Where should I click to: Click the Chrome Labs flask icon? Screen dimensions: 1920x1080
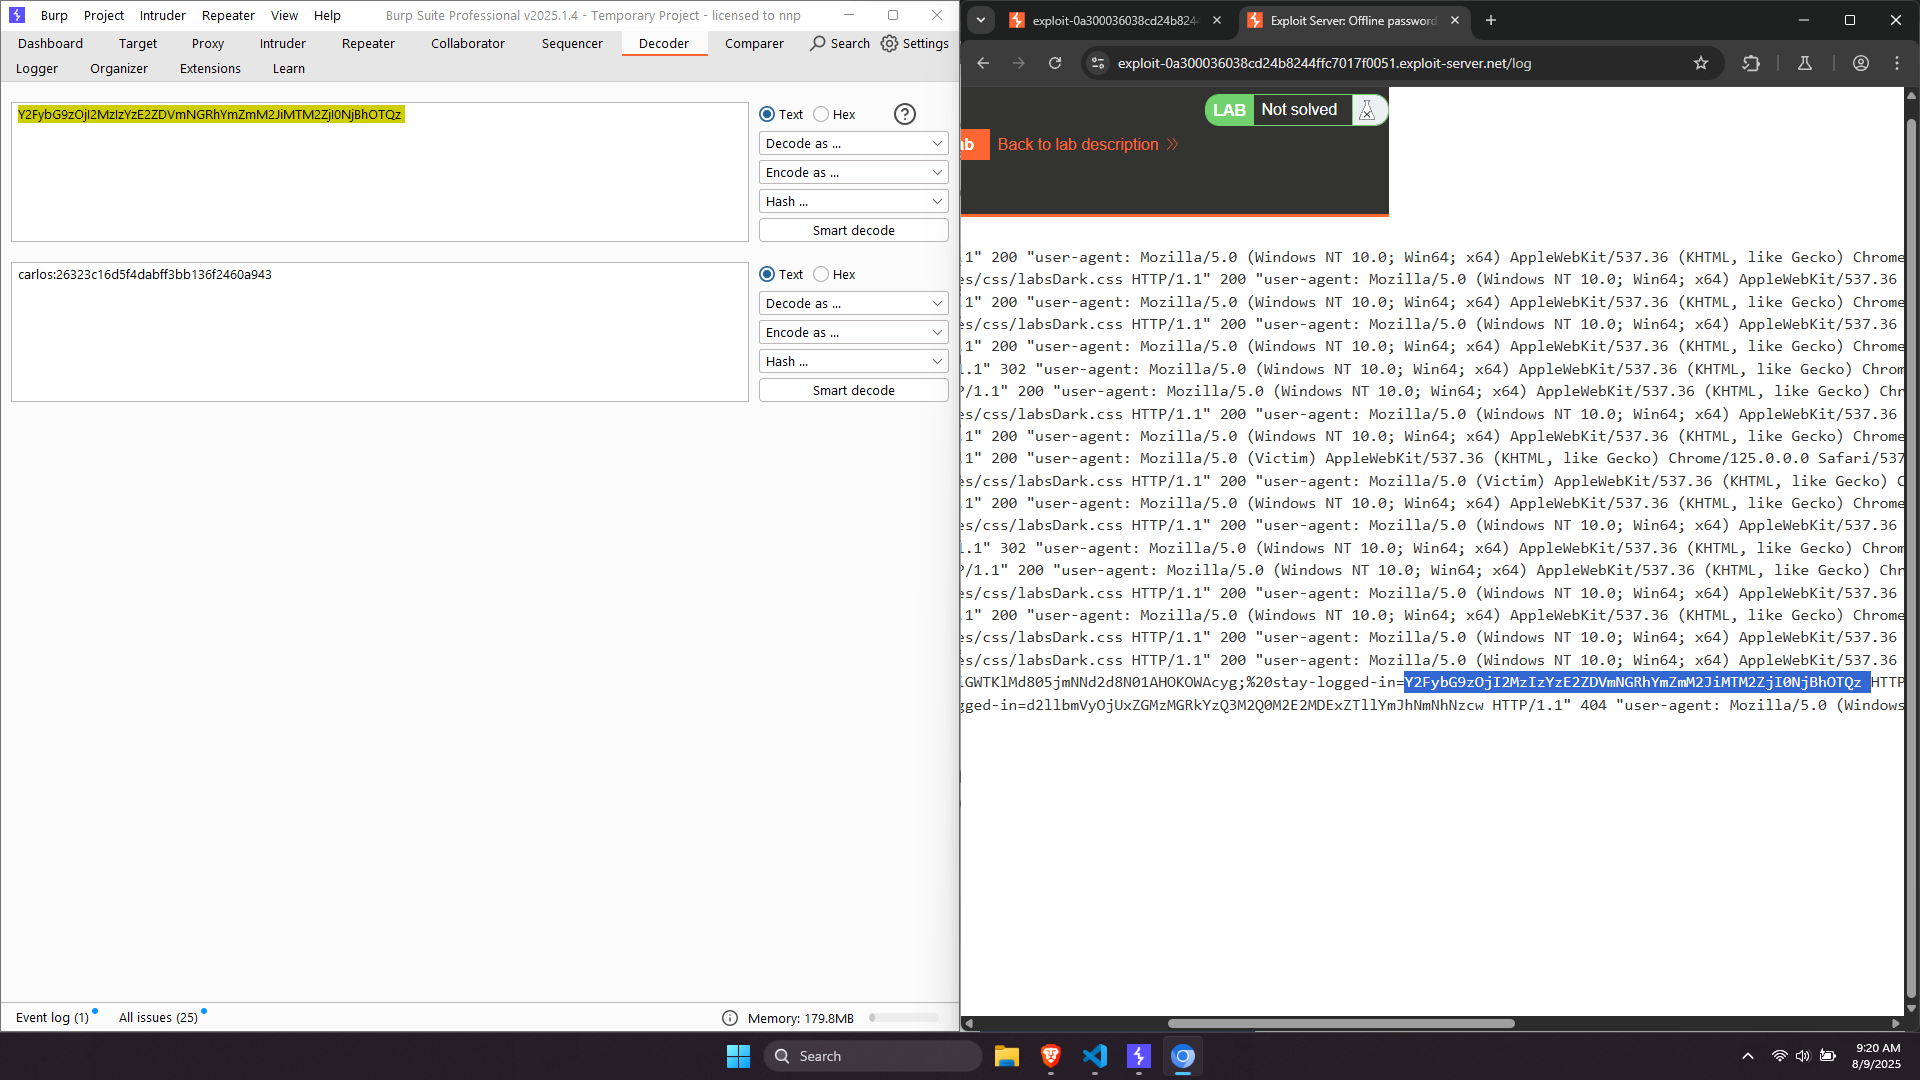(x=1805, y=63)
